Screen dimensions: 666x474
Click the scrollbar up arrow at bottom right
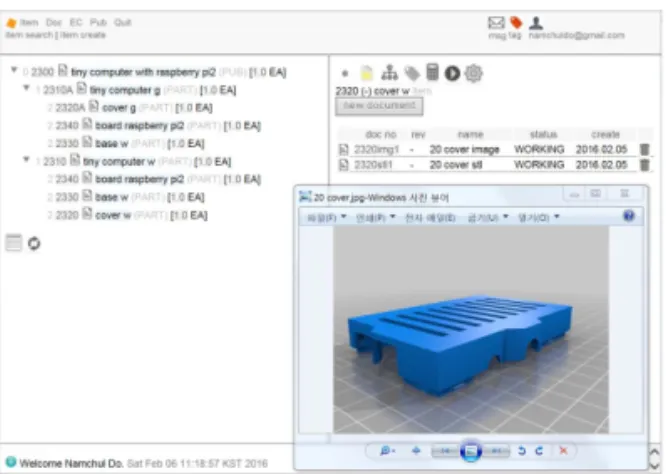[x=655, y=453]
